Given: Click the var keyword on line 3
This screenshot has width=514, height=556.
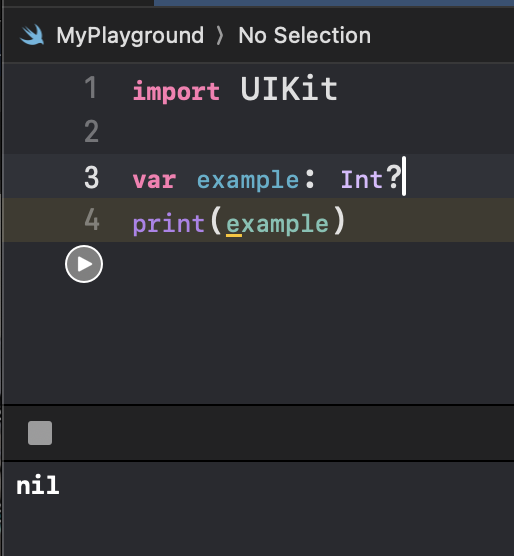Looking at the screenshot, I should coord(154,180).
